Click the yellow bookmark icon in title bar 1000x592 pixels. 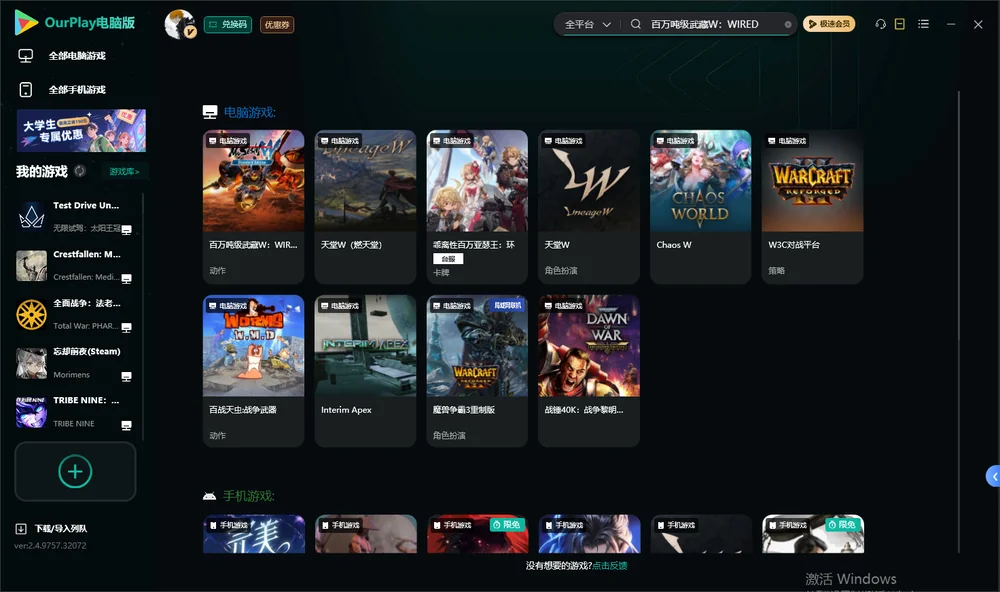(x=899, y=24)
